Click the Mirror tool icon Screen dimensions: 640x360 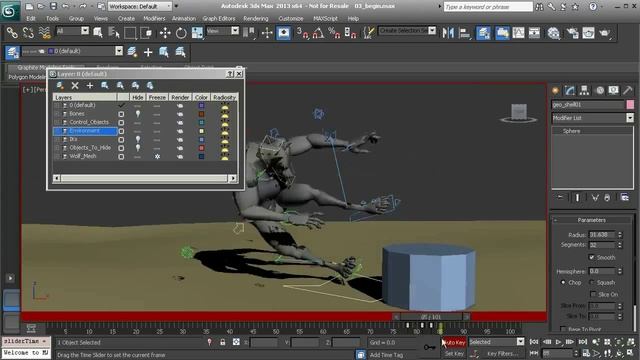coord(448,33)
